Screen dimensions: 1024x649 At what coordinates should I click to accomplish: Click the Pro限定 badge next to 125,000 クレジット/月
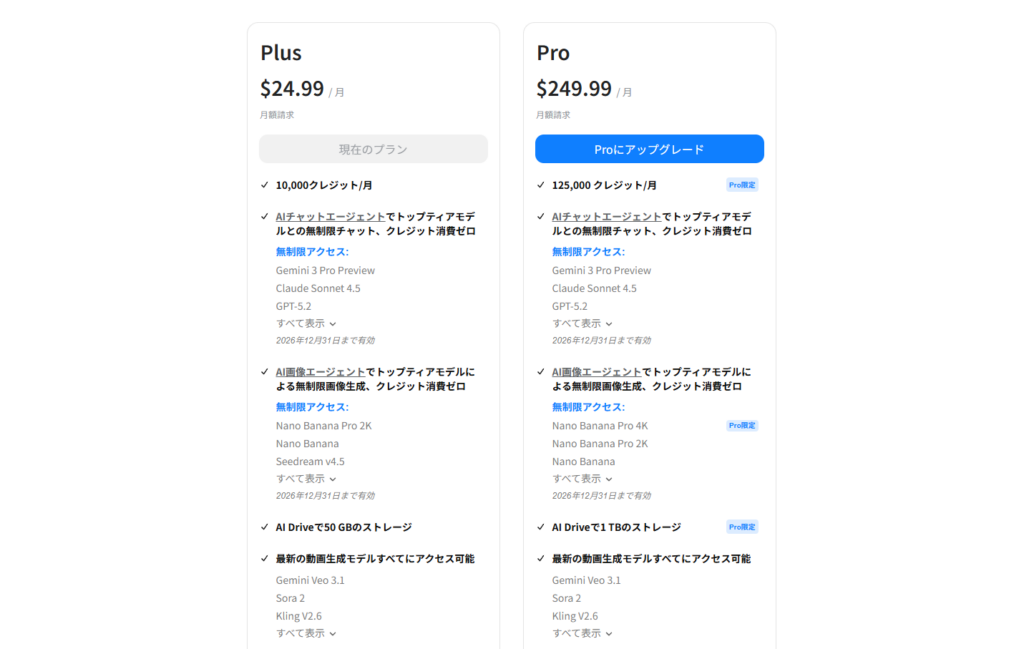pos(743,184)
